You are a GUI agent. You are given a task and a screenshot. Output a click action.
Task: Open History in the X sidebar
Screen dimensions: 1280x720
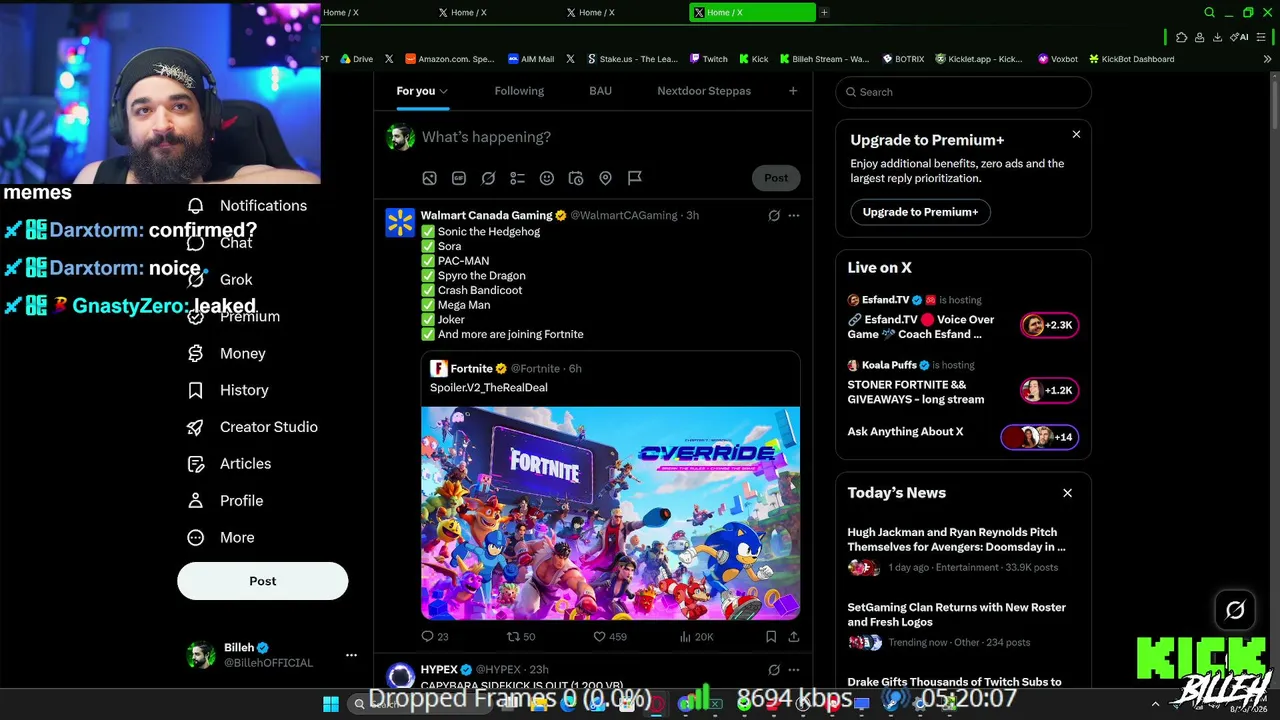(228, 390)
